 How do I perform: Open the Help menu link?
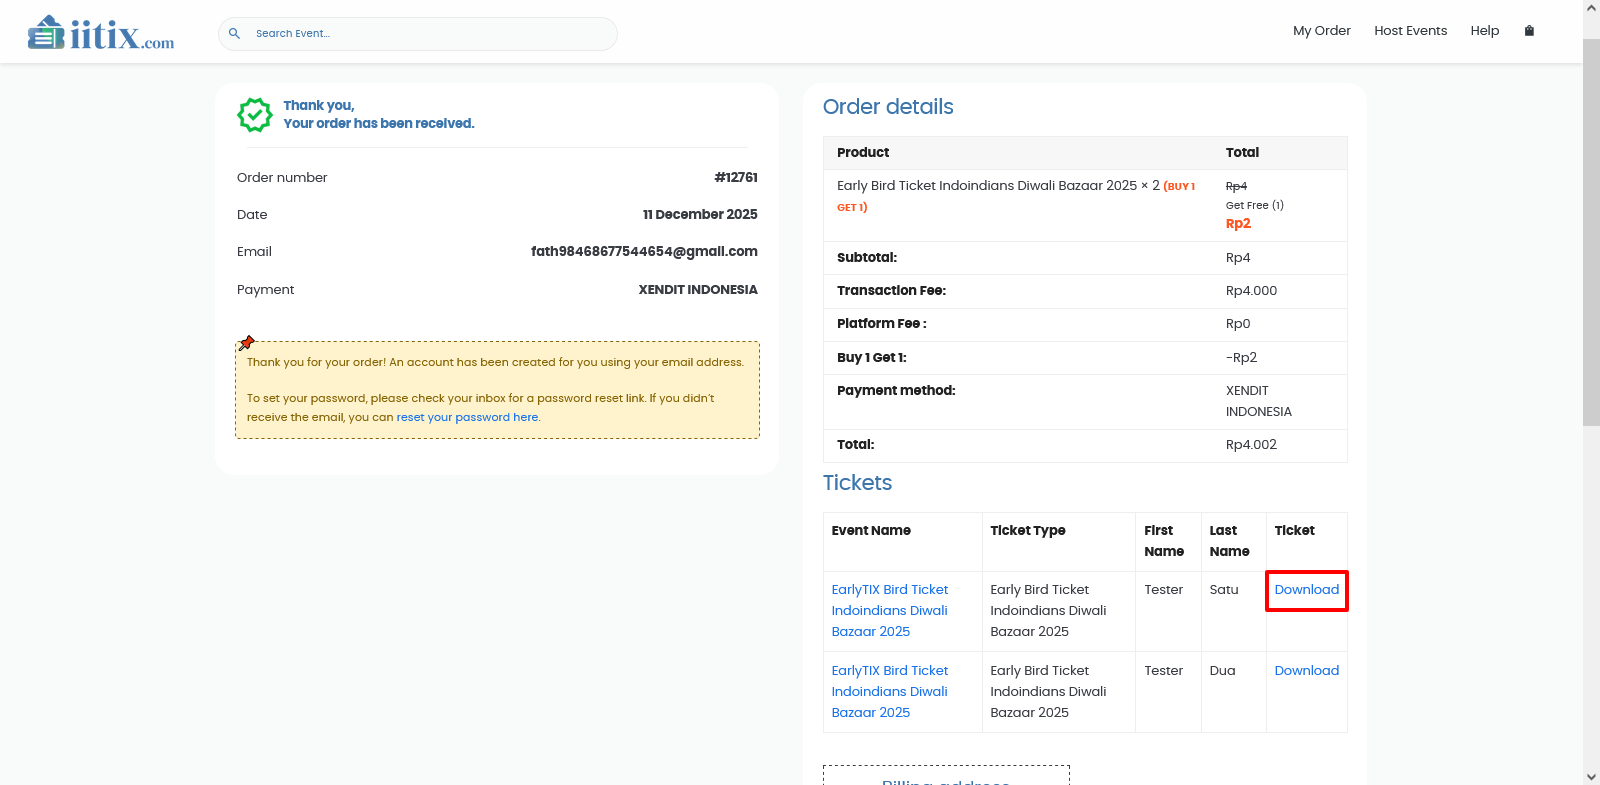(x=1484, y=31)
